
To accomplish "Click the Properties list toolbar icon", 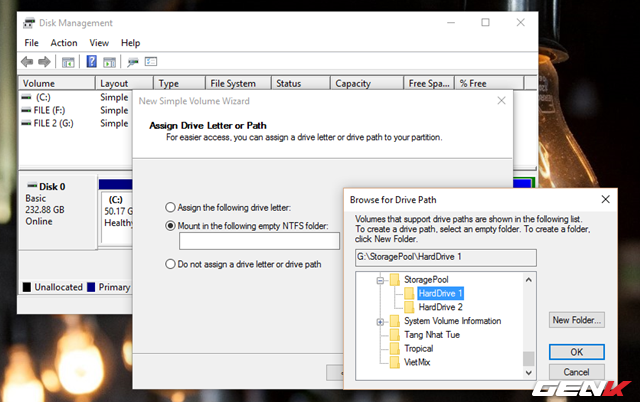I will [x=152, y=62].
